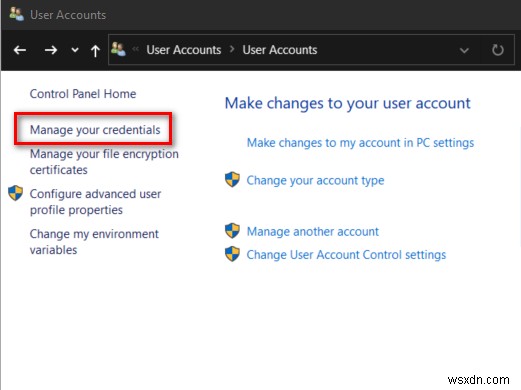Expand the hidden breadcrumb path chevrons
The height and width of the screenshot is (390, 521).
[135, 49]
